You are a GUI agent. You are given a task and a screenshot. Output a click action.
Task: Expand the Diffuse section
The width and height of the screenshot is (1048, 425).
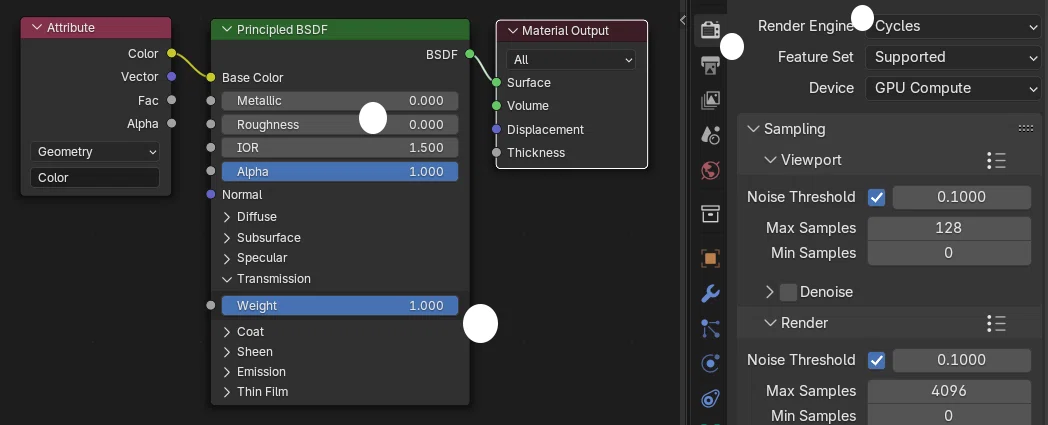227,217
